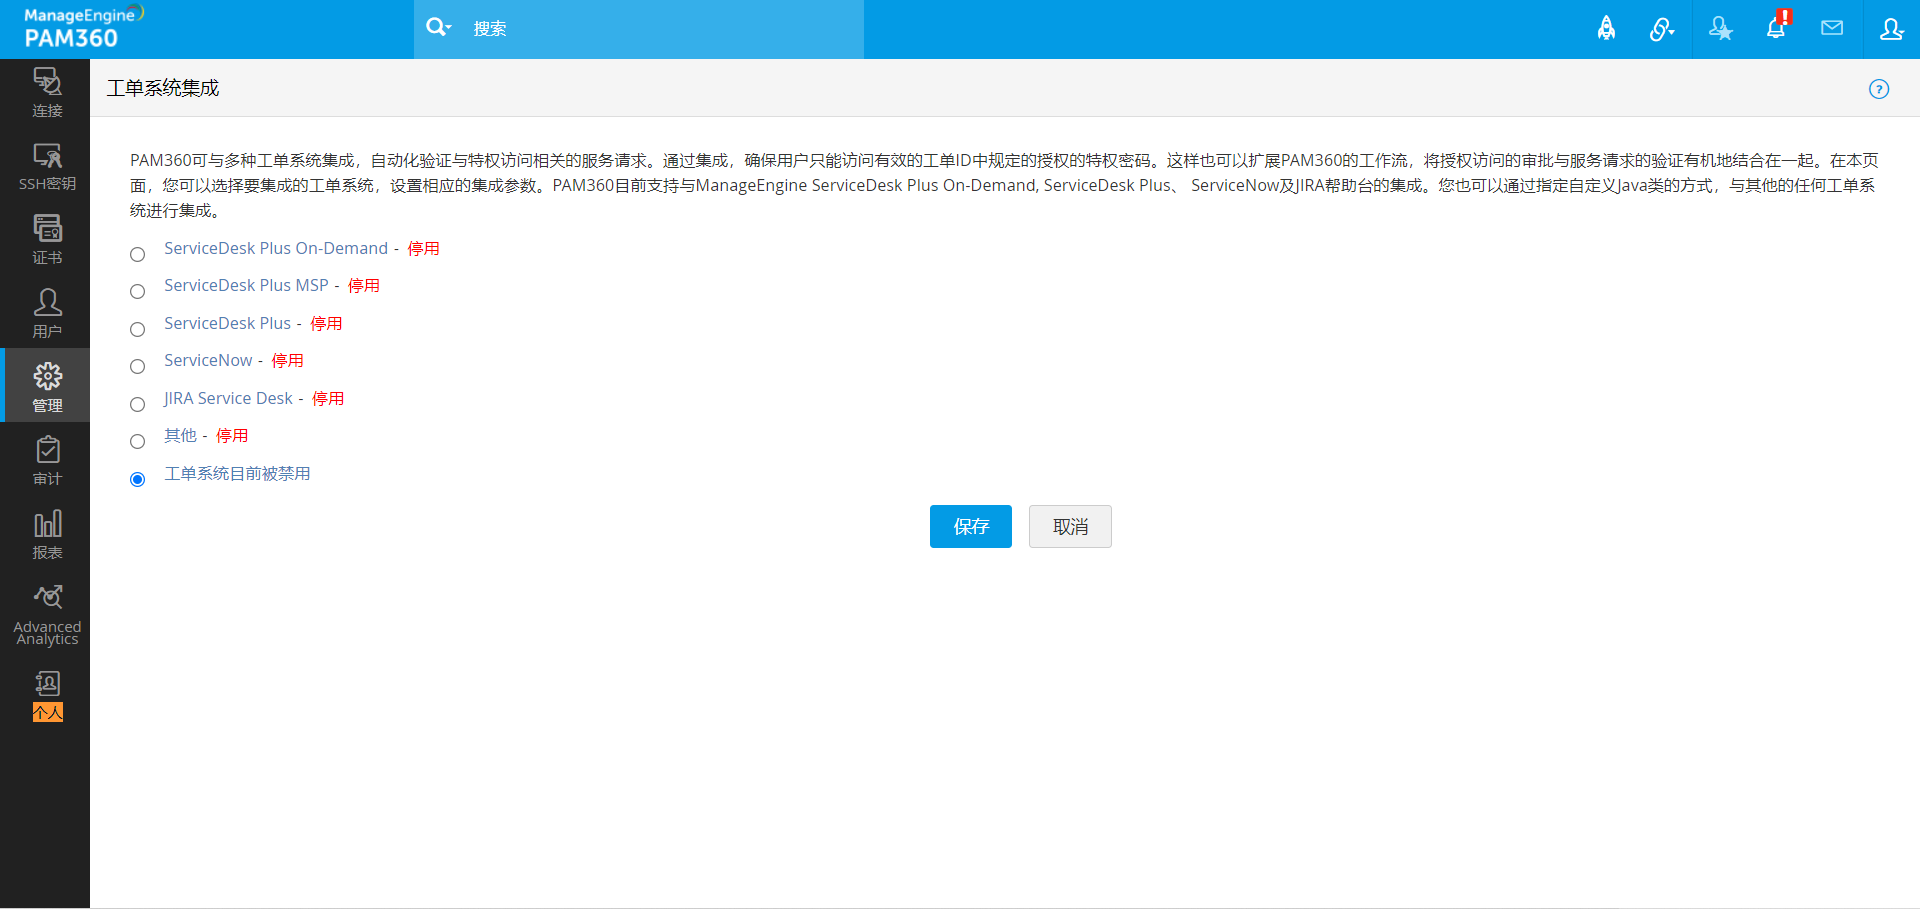Select the 其他 (Other) radio button
1920x909 pixels.
coord(138,442)
